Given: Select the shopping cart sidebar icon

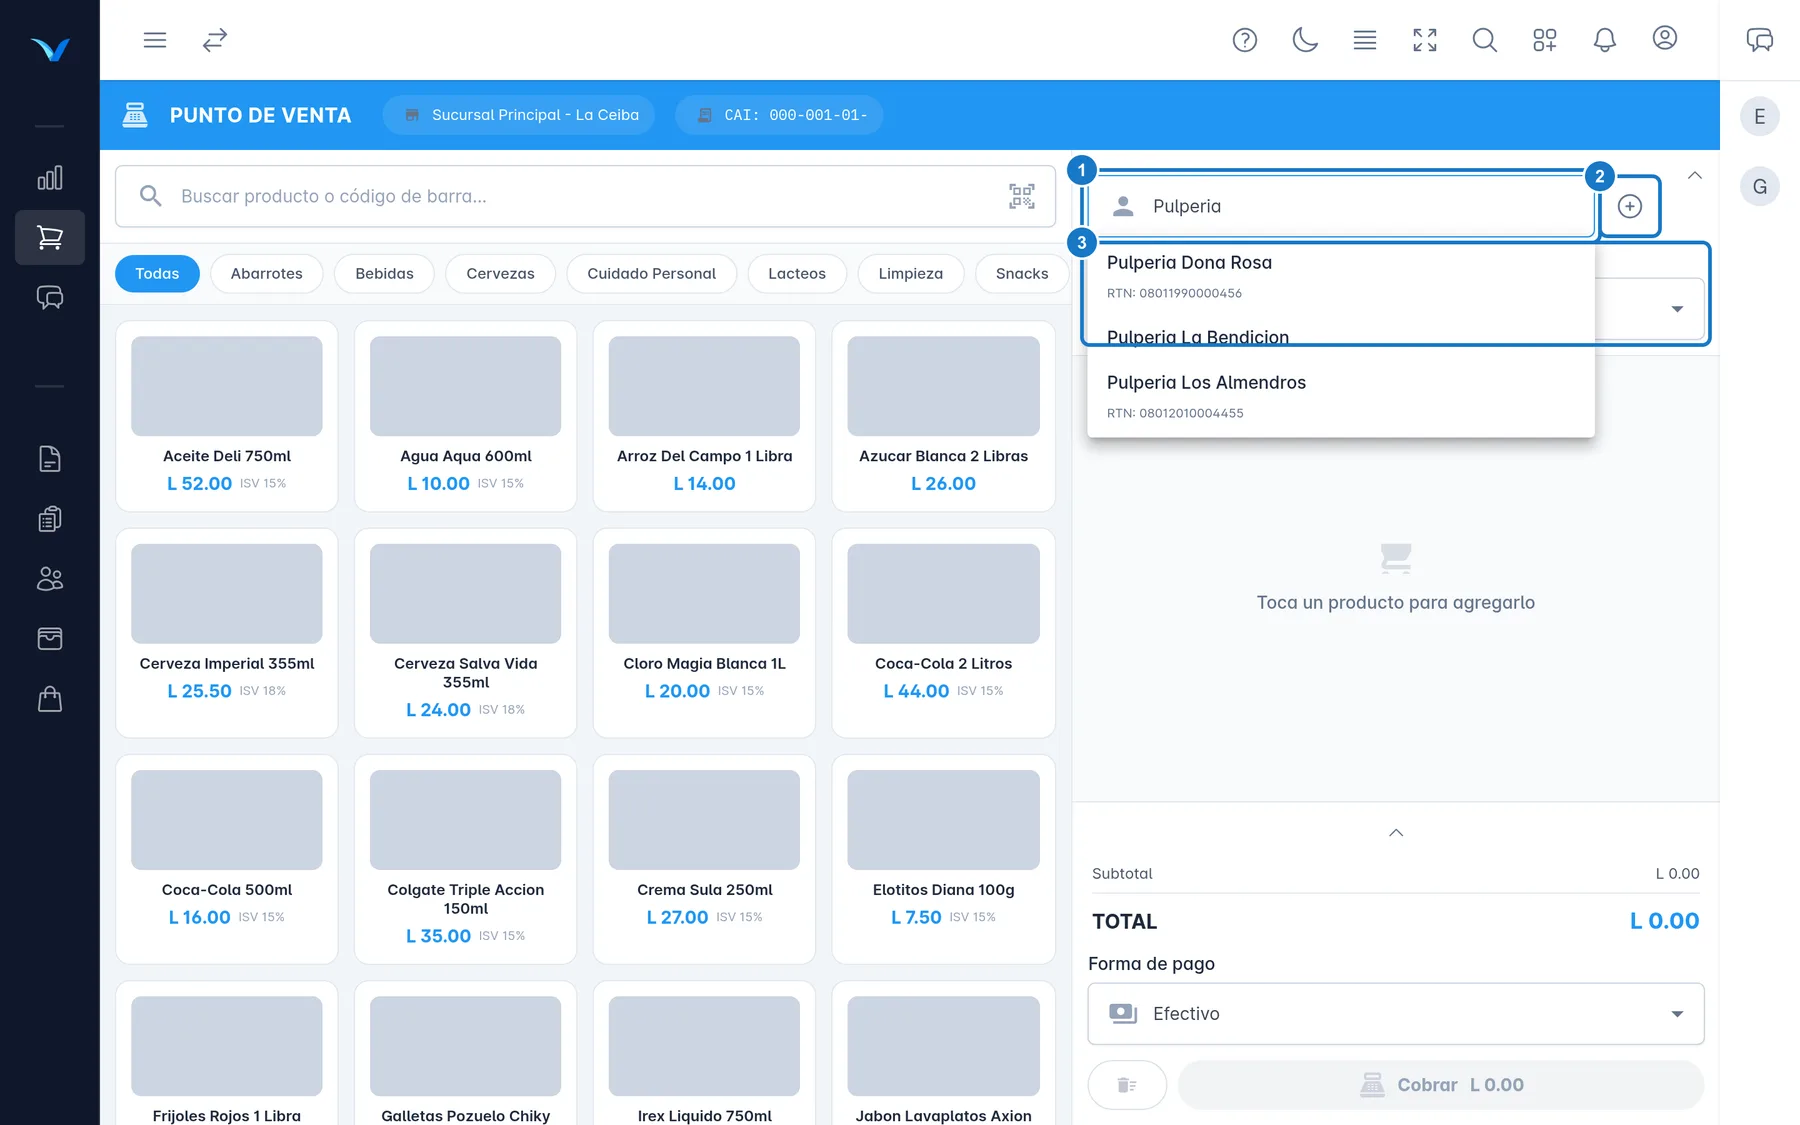Looking at the screenshot, I should tap(50, 238).
